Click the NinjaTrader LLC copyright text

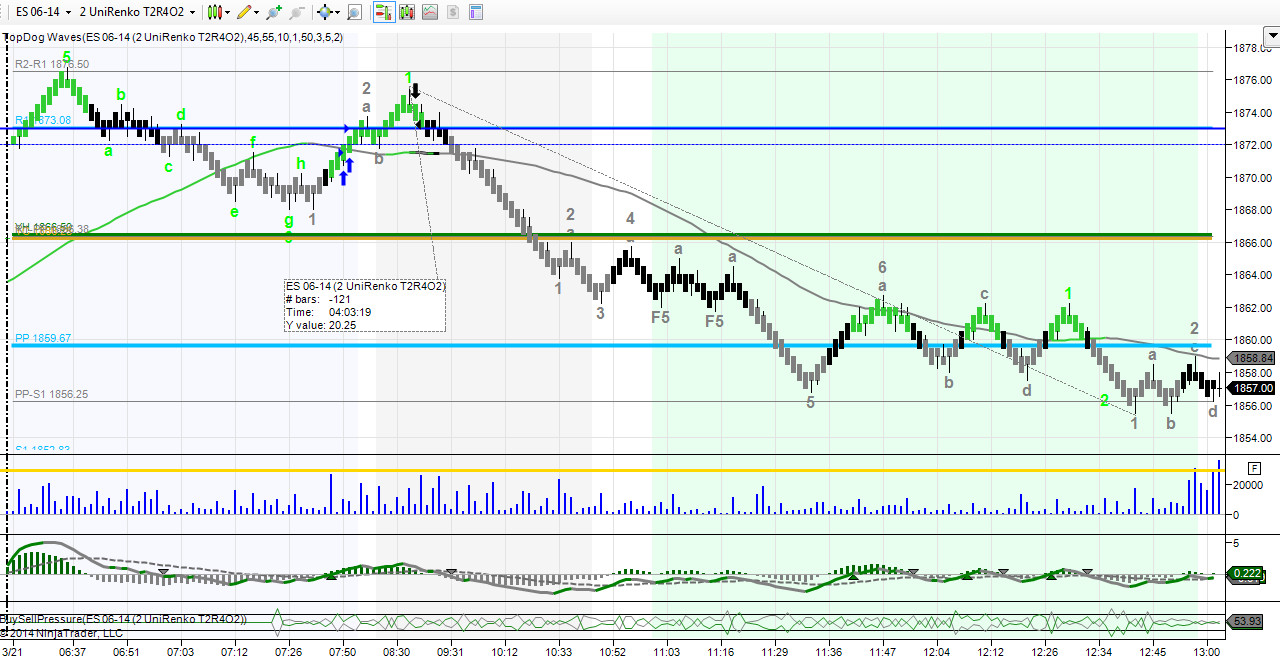click(x=62, y=633)
